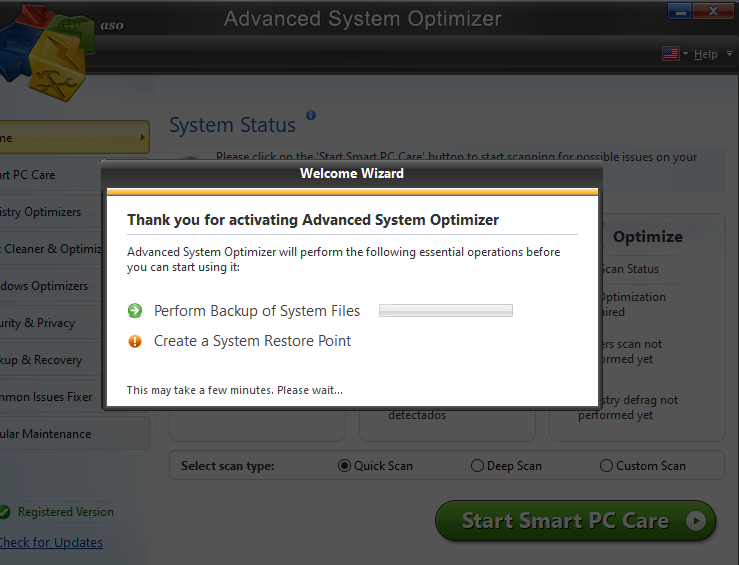Expand the arrow on Home sidebar item
Screen dimensions: 739x565
click(x=142, y=138)
